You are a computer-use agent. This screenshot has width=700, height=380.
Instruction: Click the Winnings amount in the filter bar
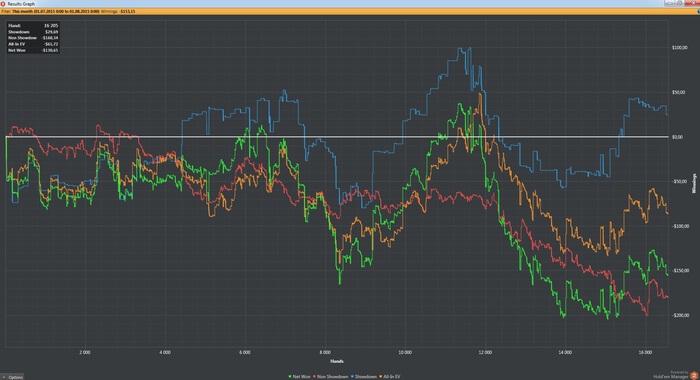[x=127, y=11]
